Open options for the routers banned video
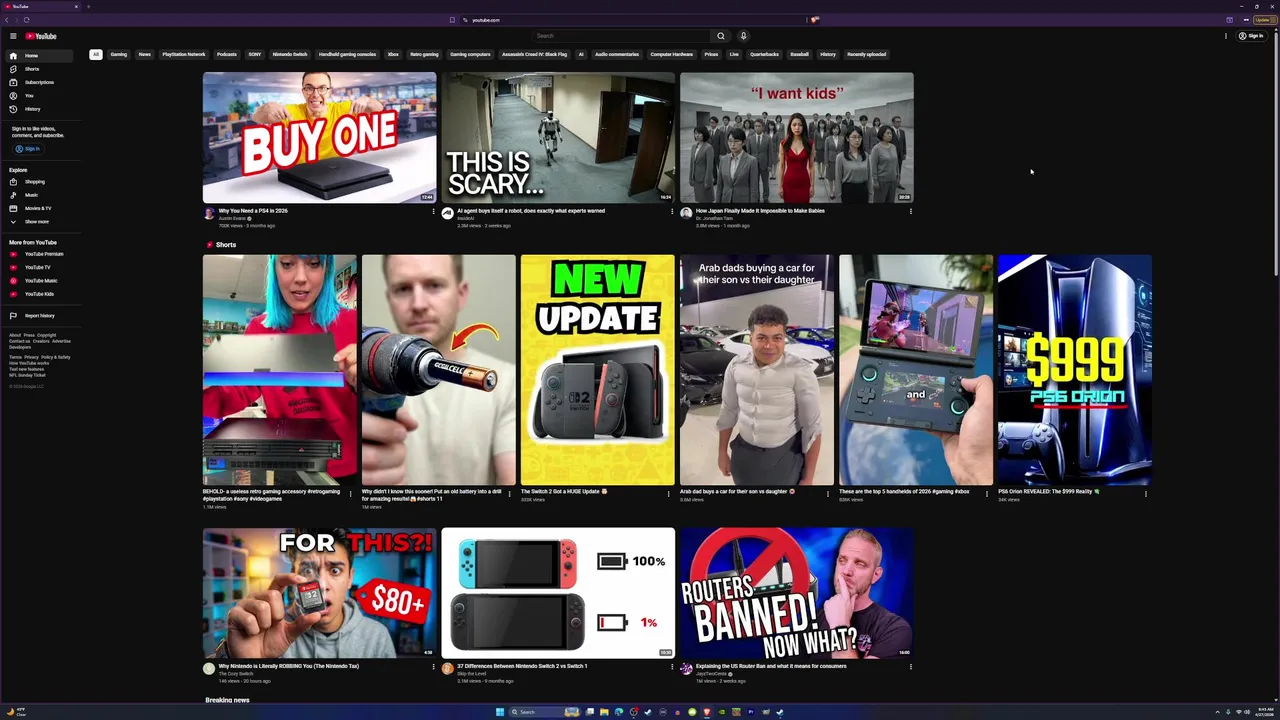Viewport: 1280px width, 720px height. (x=910, y=666)
